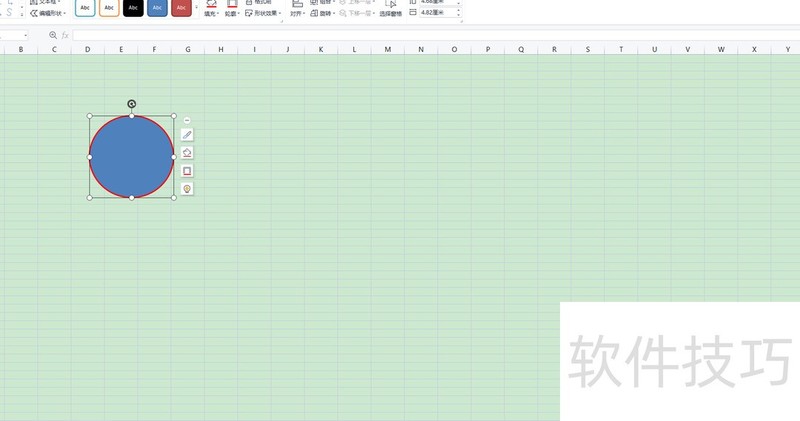Click the magnifier zoom icon beside formula bar
This screenshot has height=421, width=800.
(x=53, y=35)
